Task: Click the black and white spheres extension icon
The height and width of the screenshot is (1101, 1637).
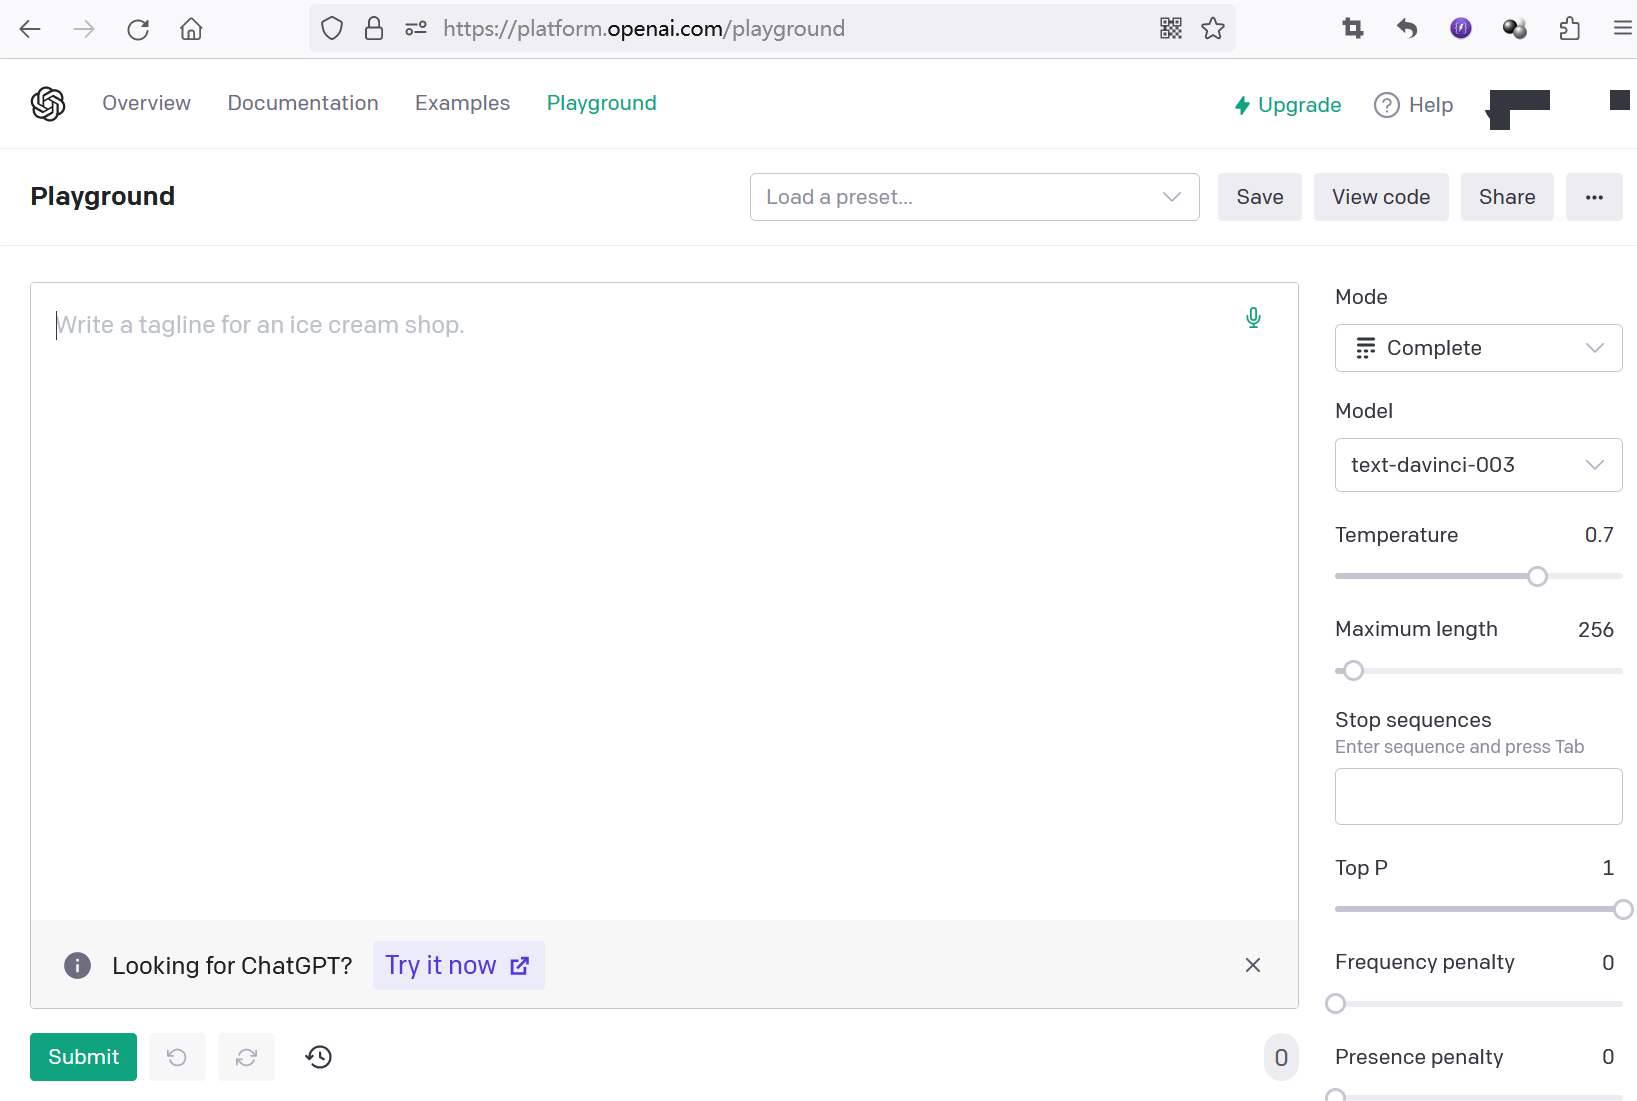Action: (x=1515, y=29)
